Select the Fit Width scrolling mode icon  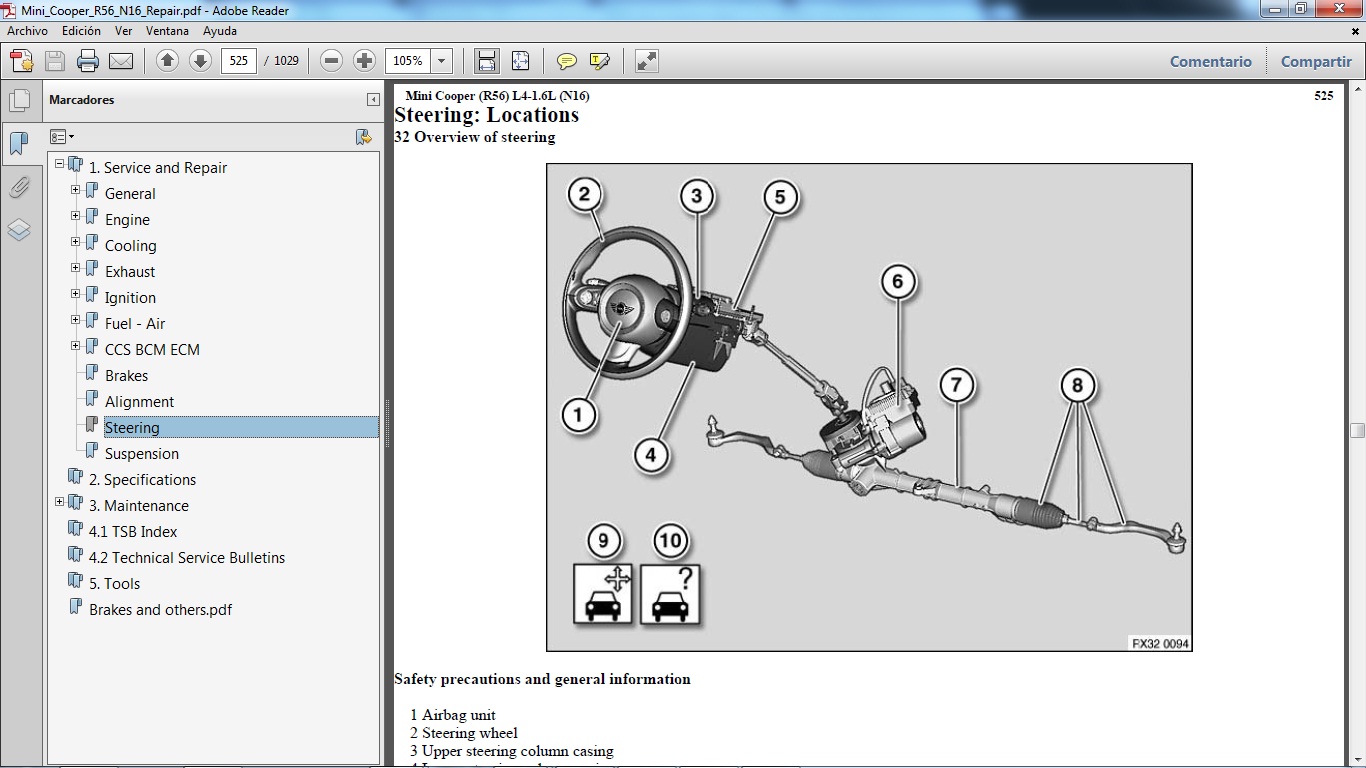pyautogui.click(x=487, y=61)
